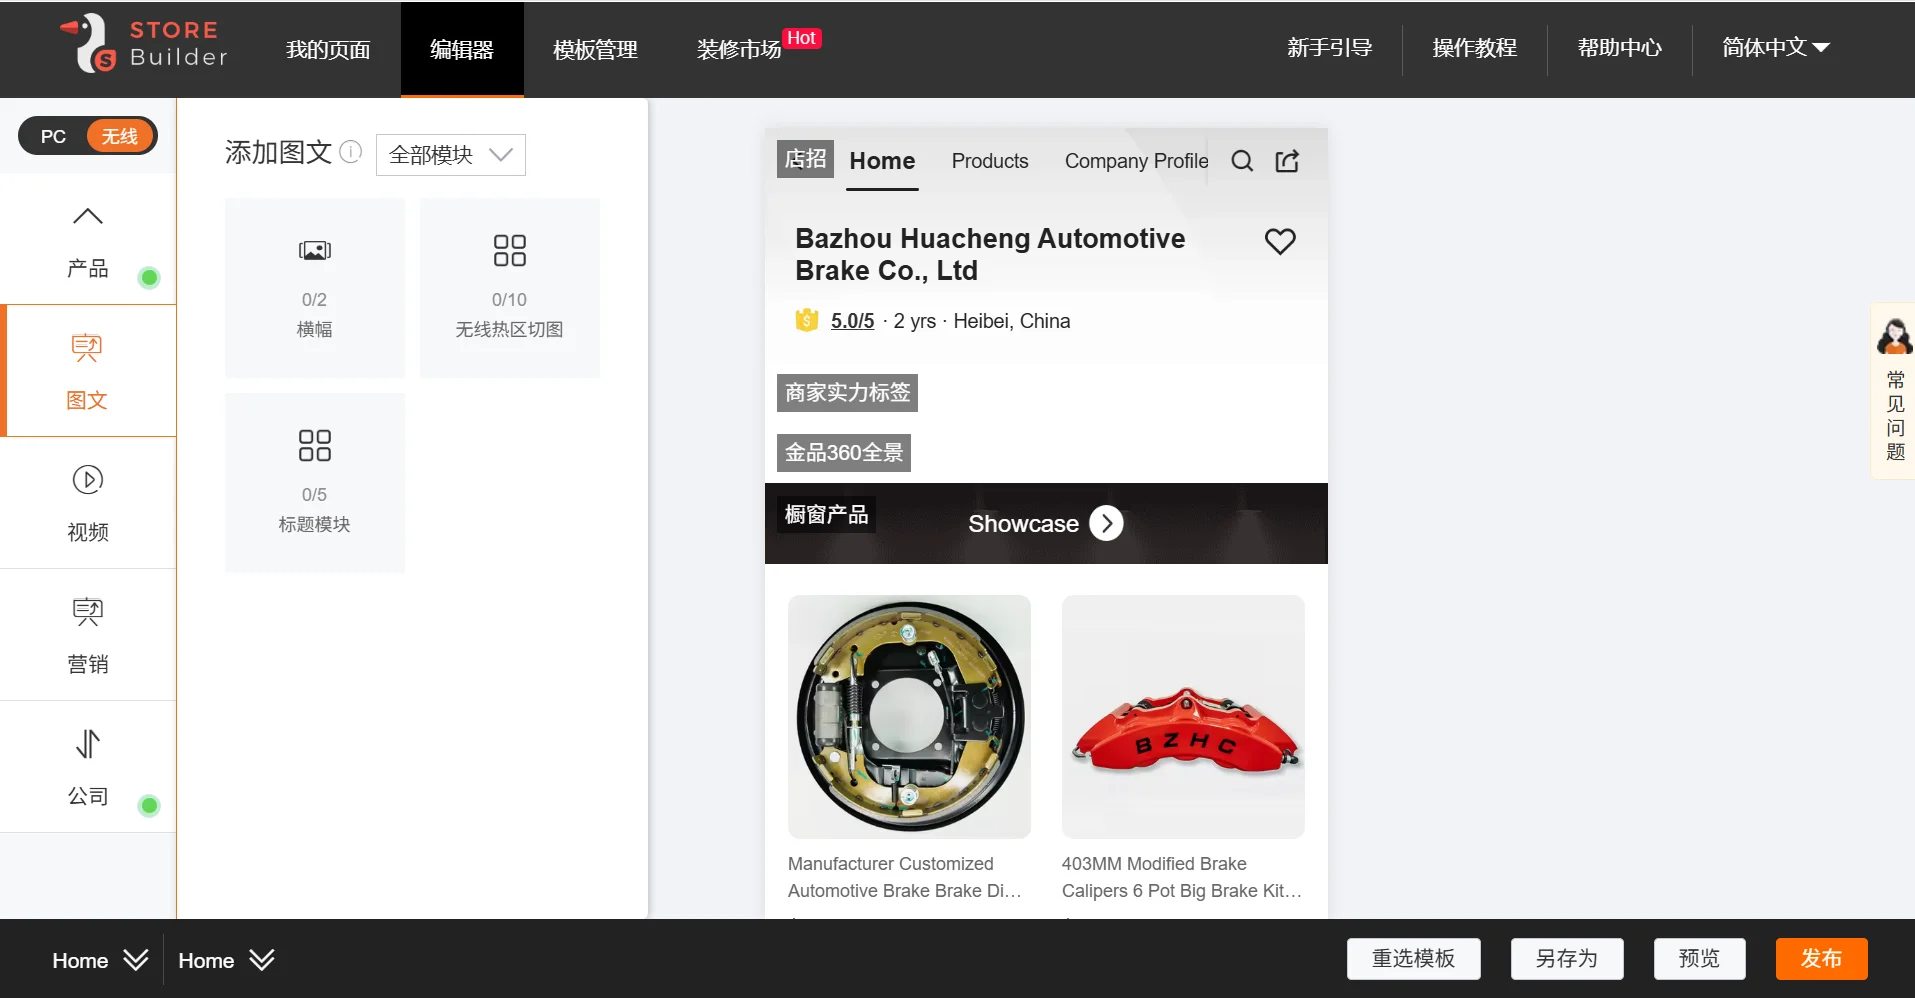Add the 横幅 banner module
The width and height of the screenshot is (1915, 998).
(x=314, y=287)
